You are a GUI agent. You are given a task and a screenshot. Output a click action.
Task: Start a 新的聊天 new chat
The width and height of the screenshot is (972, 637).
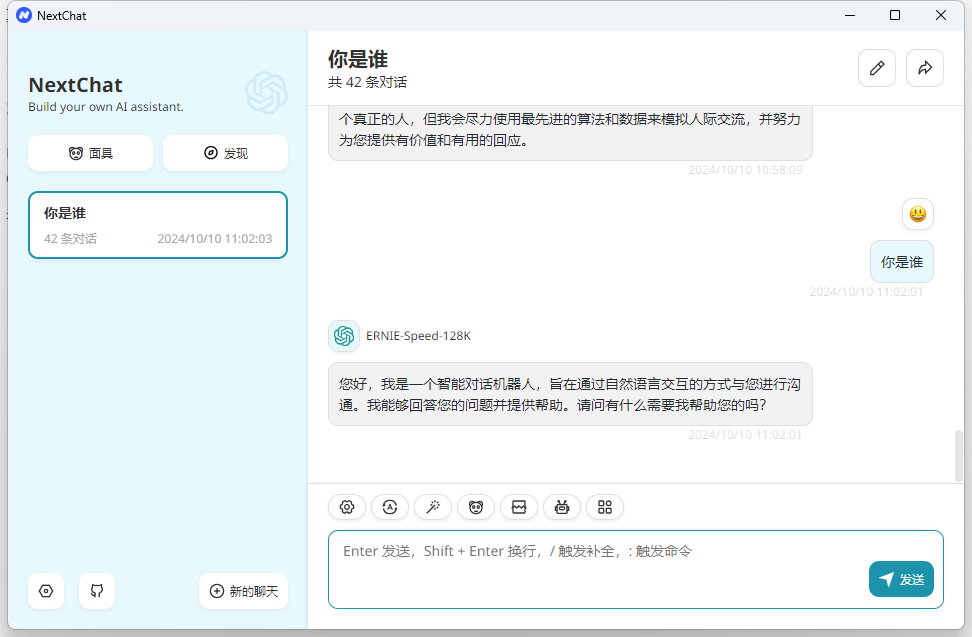pos(244,591)
